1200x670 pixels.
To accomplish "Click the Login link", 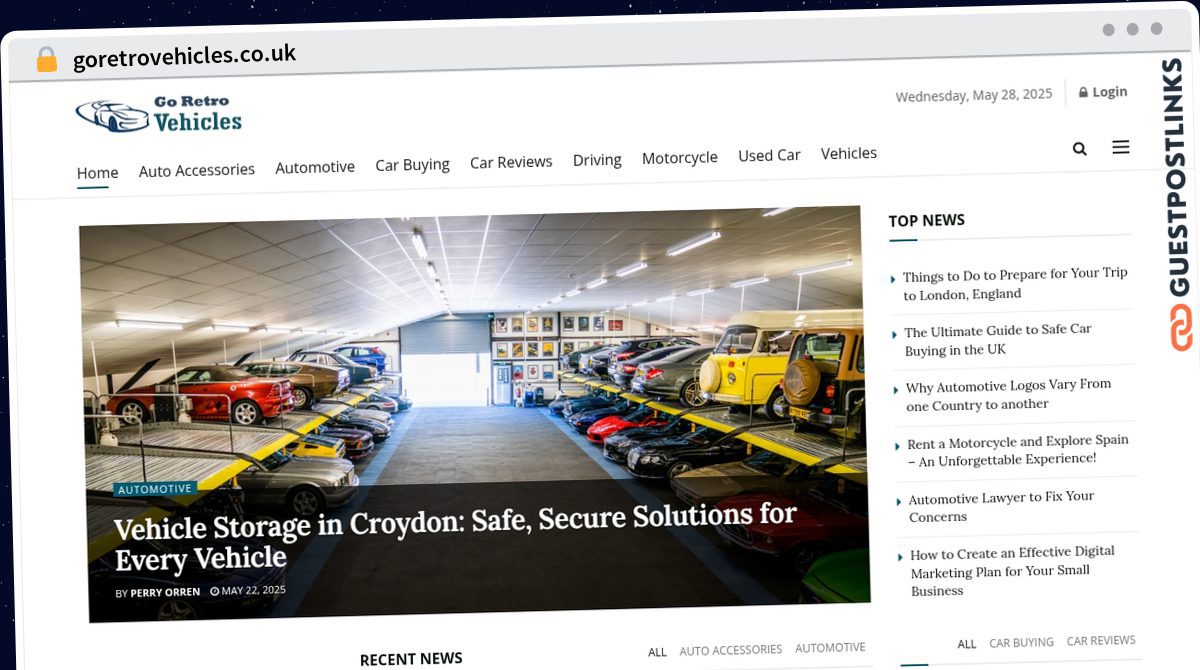I will click(x=1109, y=92).
